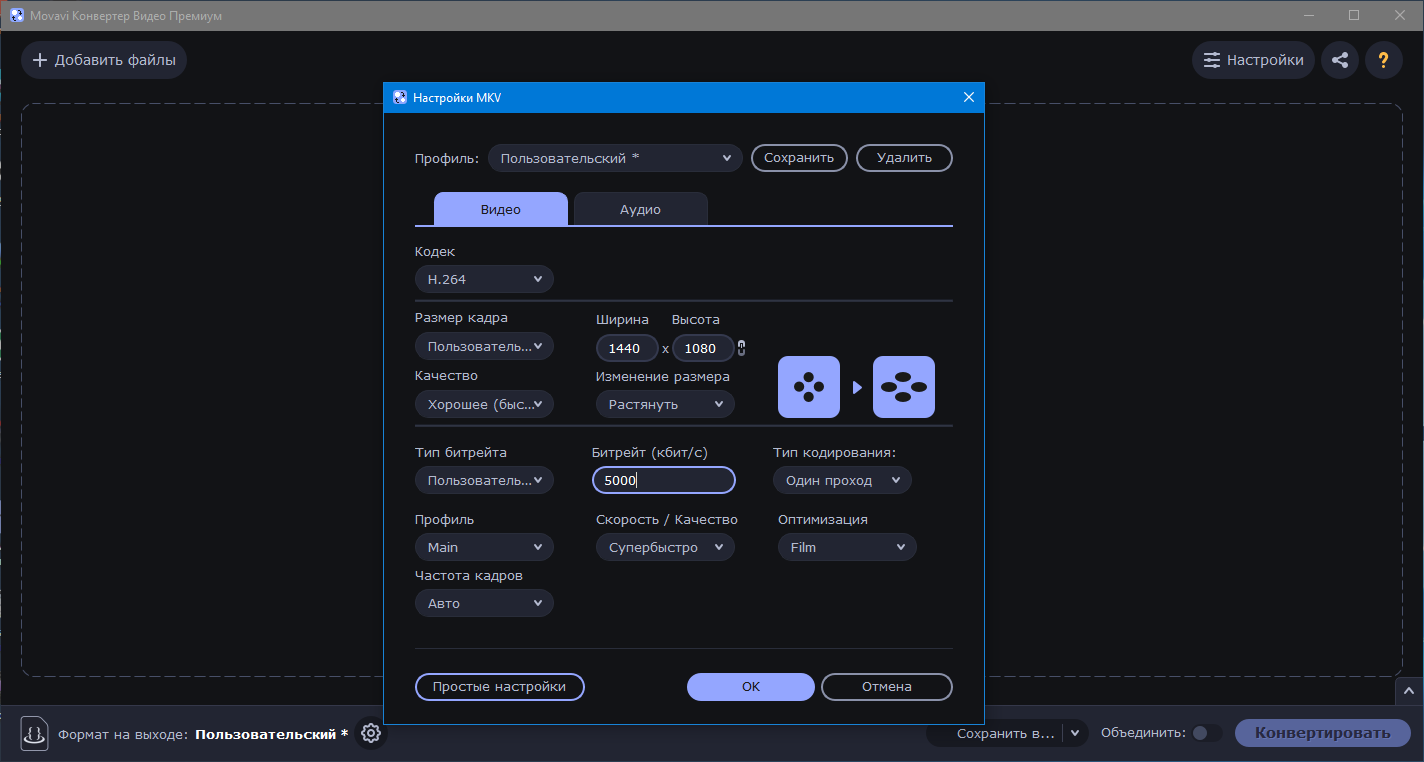Open the Изменение размера dropdown

click(x=665, y=404)
